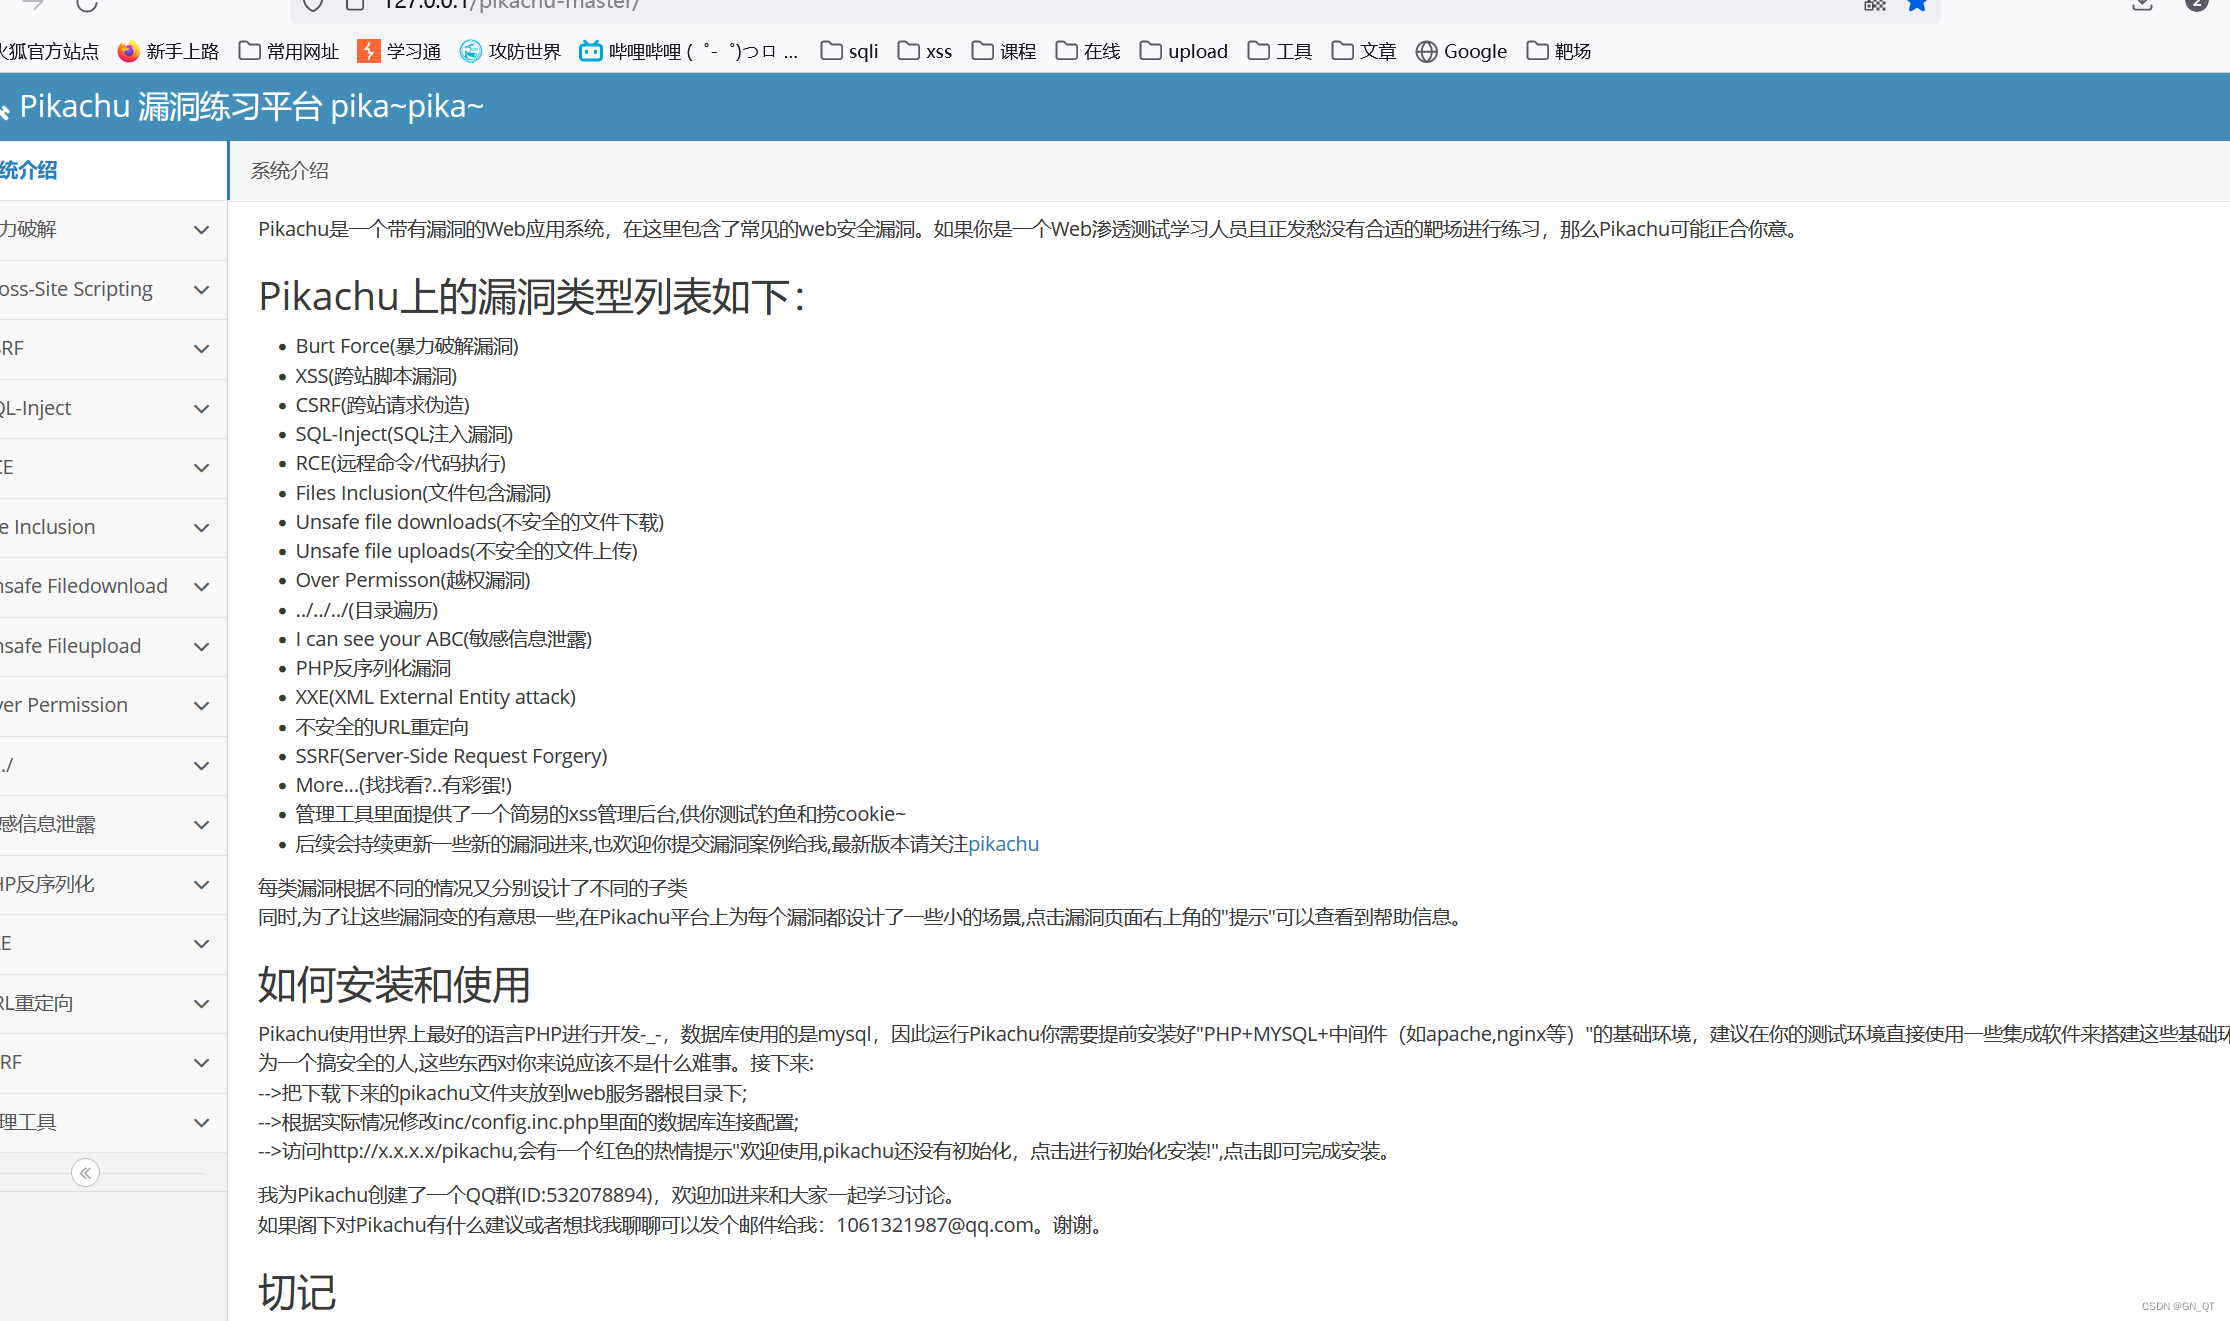
Task: Open the Google bookmark
Action: pos(1461,51)
